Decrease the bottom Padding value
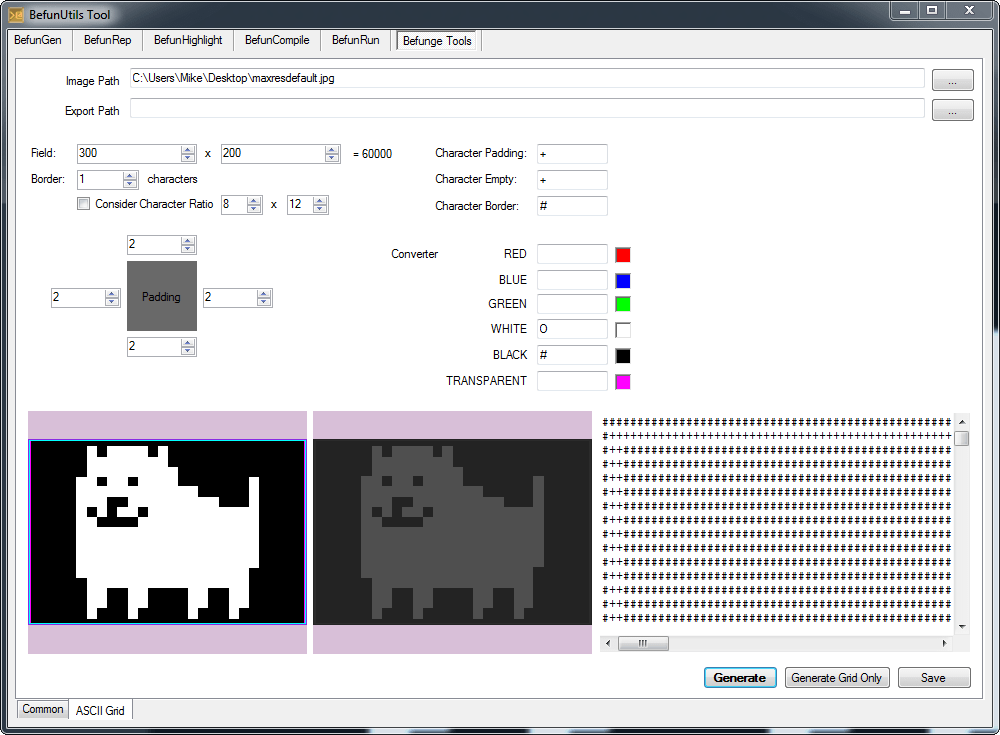This screenshot has width=1000, height=735. click(x=188, y=351)
